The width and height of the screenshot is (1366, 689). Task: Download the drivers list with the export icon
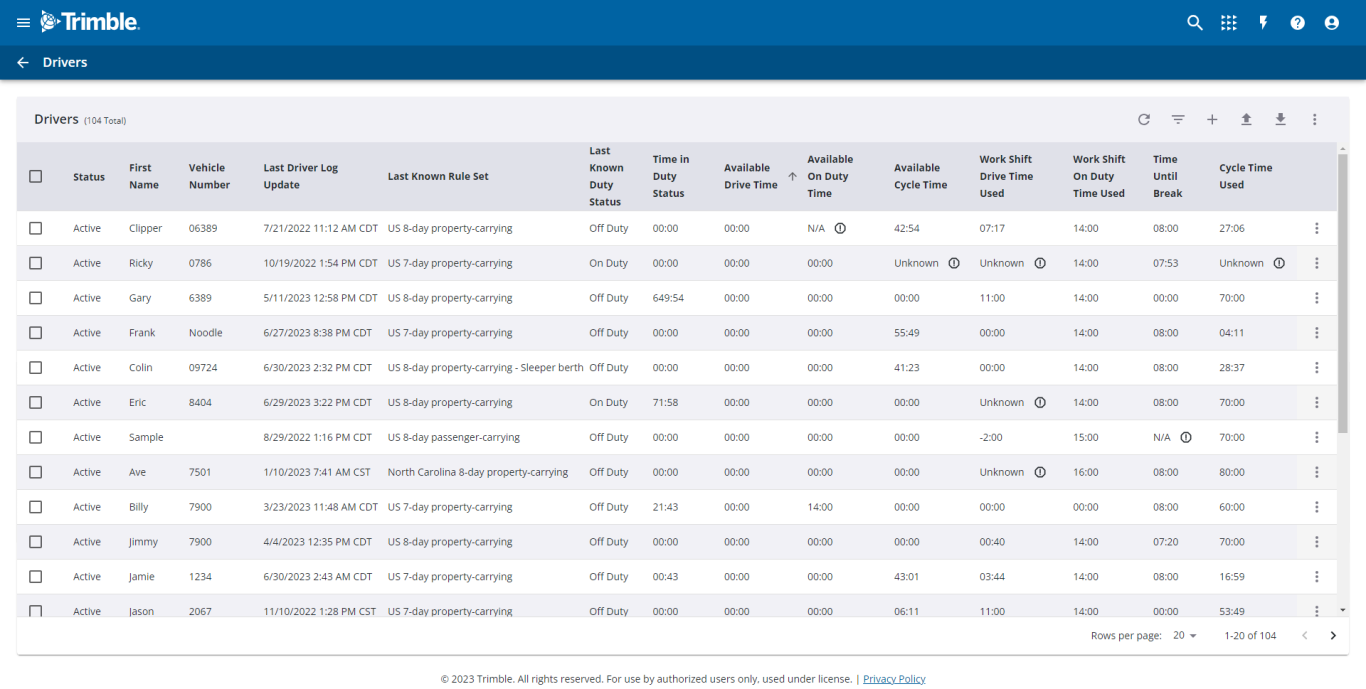pos(1280,119)
